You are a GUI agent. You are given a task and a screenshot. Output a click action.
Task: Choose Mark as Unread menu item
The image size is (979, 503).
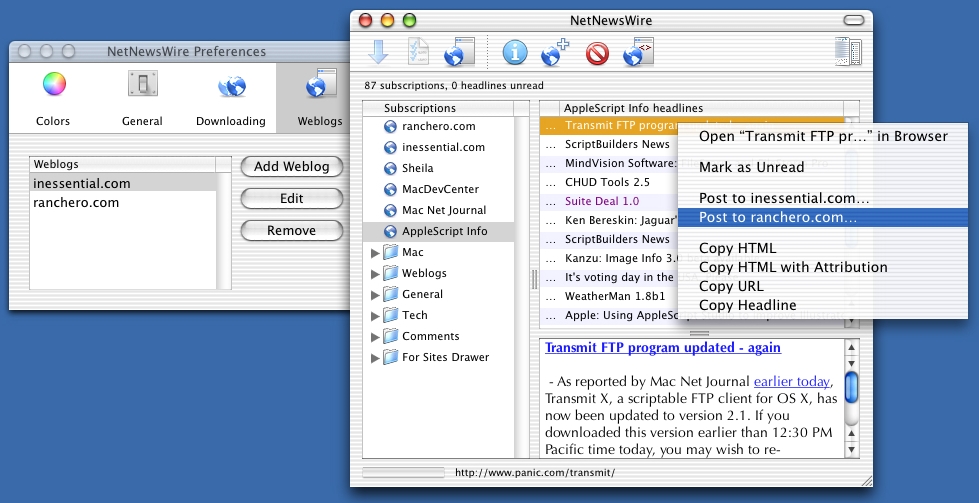tap(823, 167)
